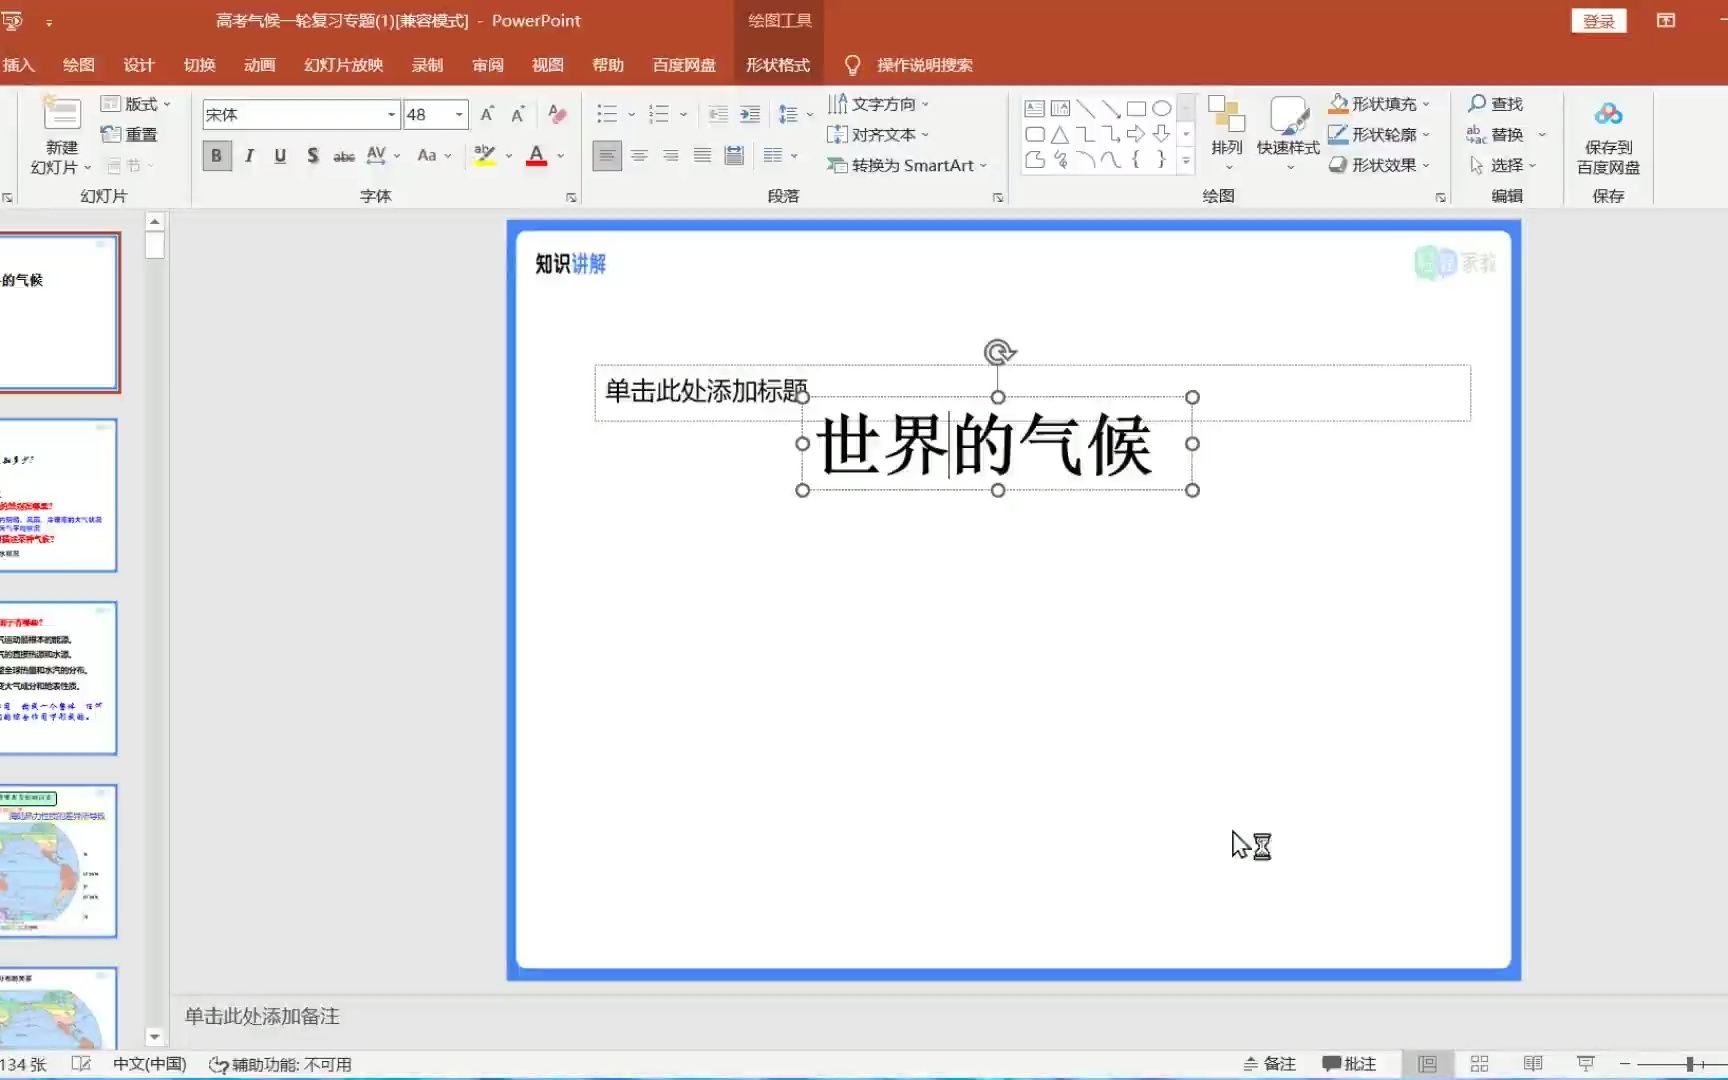This screenshot has height=1080, width=1728.
Task: Click the rotate handle above the text box
Action: [998, 352]
